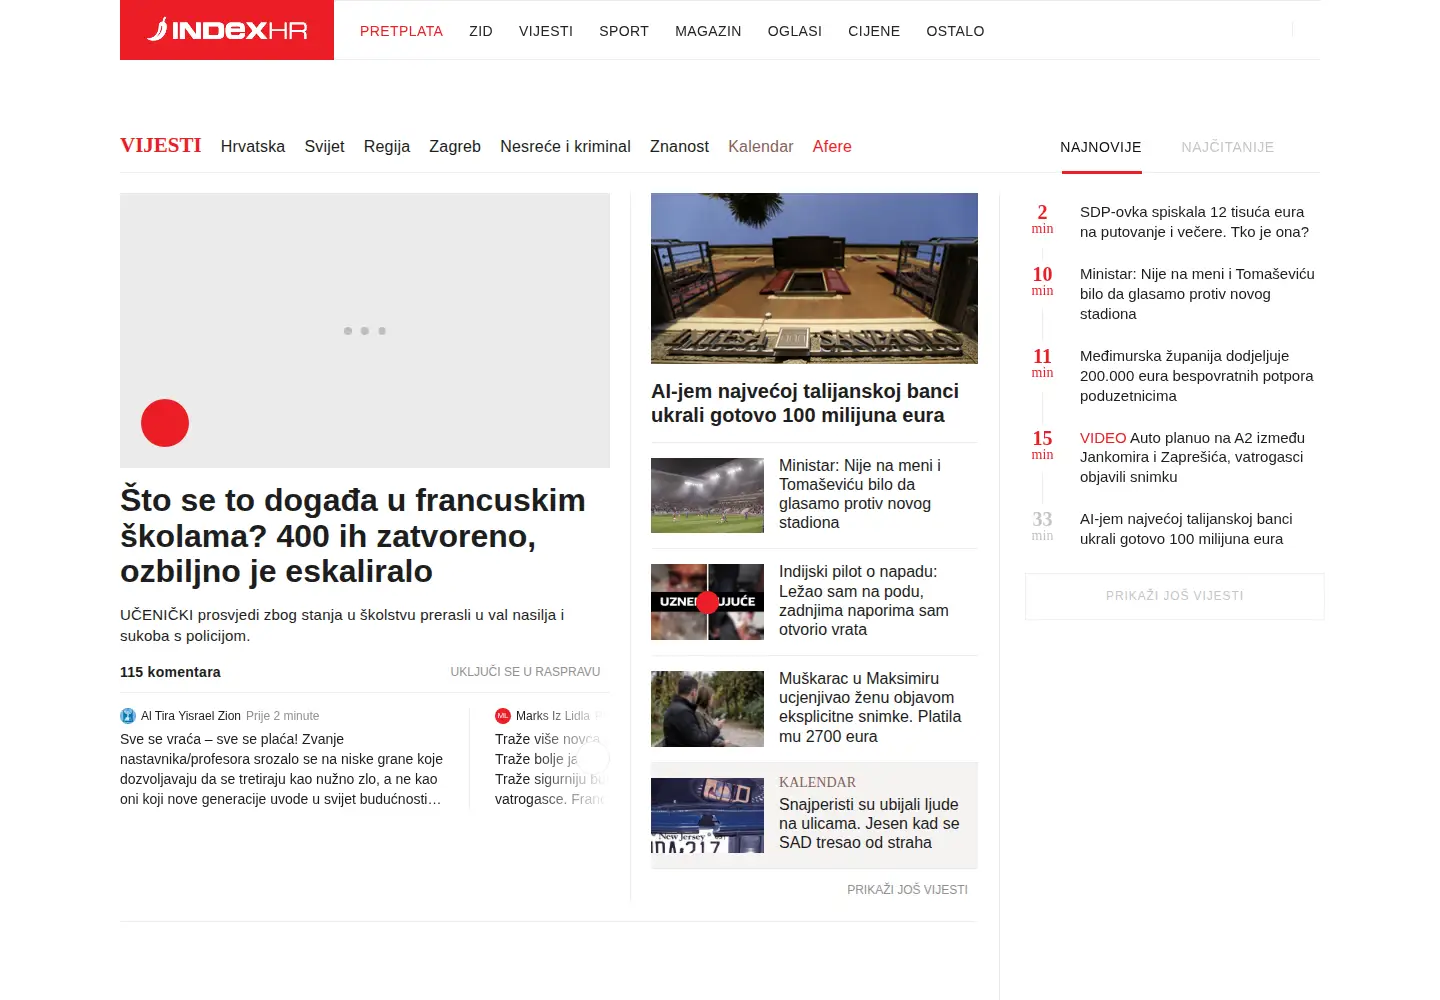The height and width of the screenshot is (1000, 1440).
Task: Go to Hrvatska news category
Action: coord(253,147)
